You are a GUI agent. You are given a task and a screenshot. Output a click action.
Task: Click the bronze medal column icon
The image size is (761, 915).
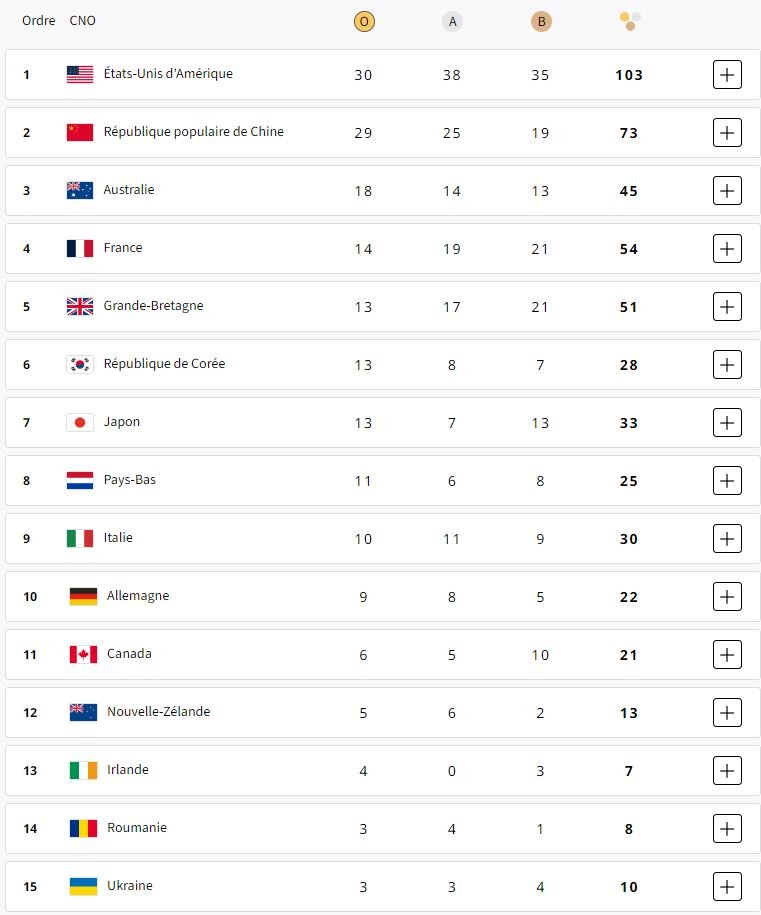[x=540, y=21]
